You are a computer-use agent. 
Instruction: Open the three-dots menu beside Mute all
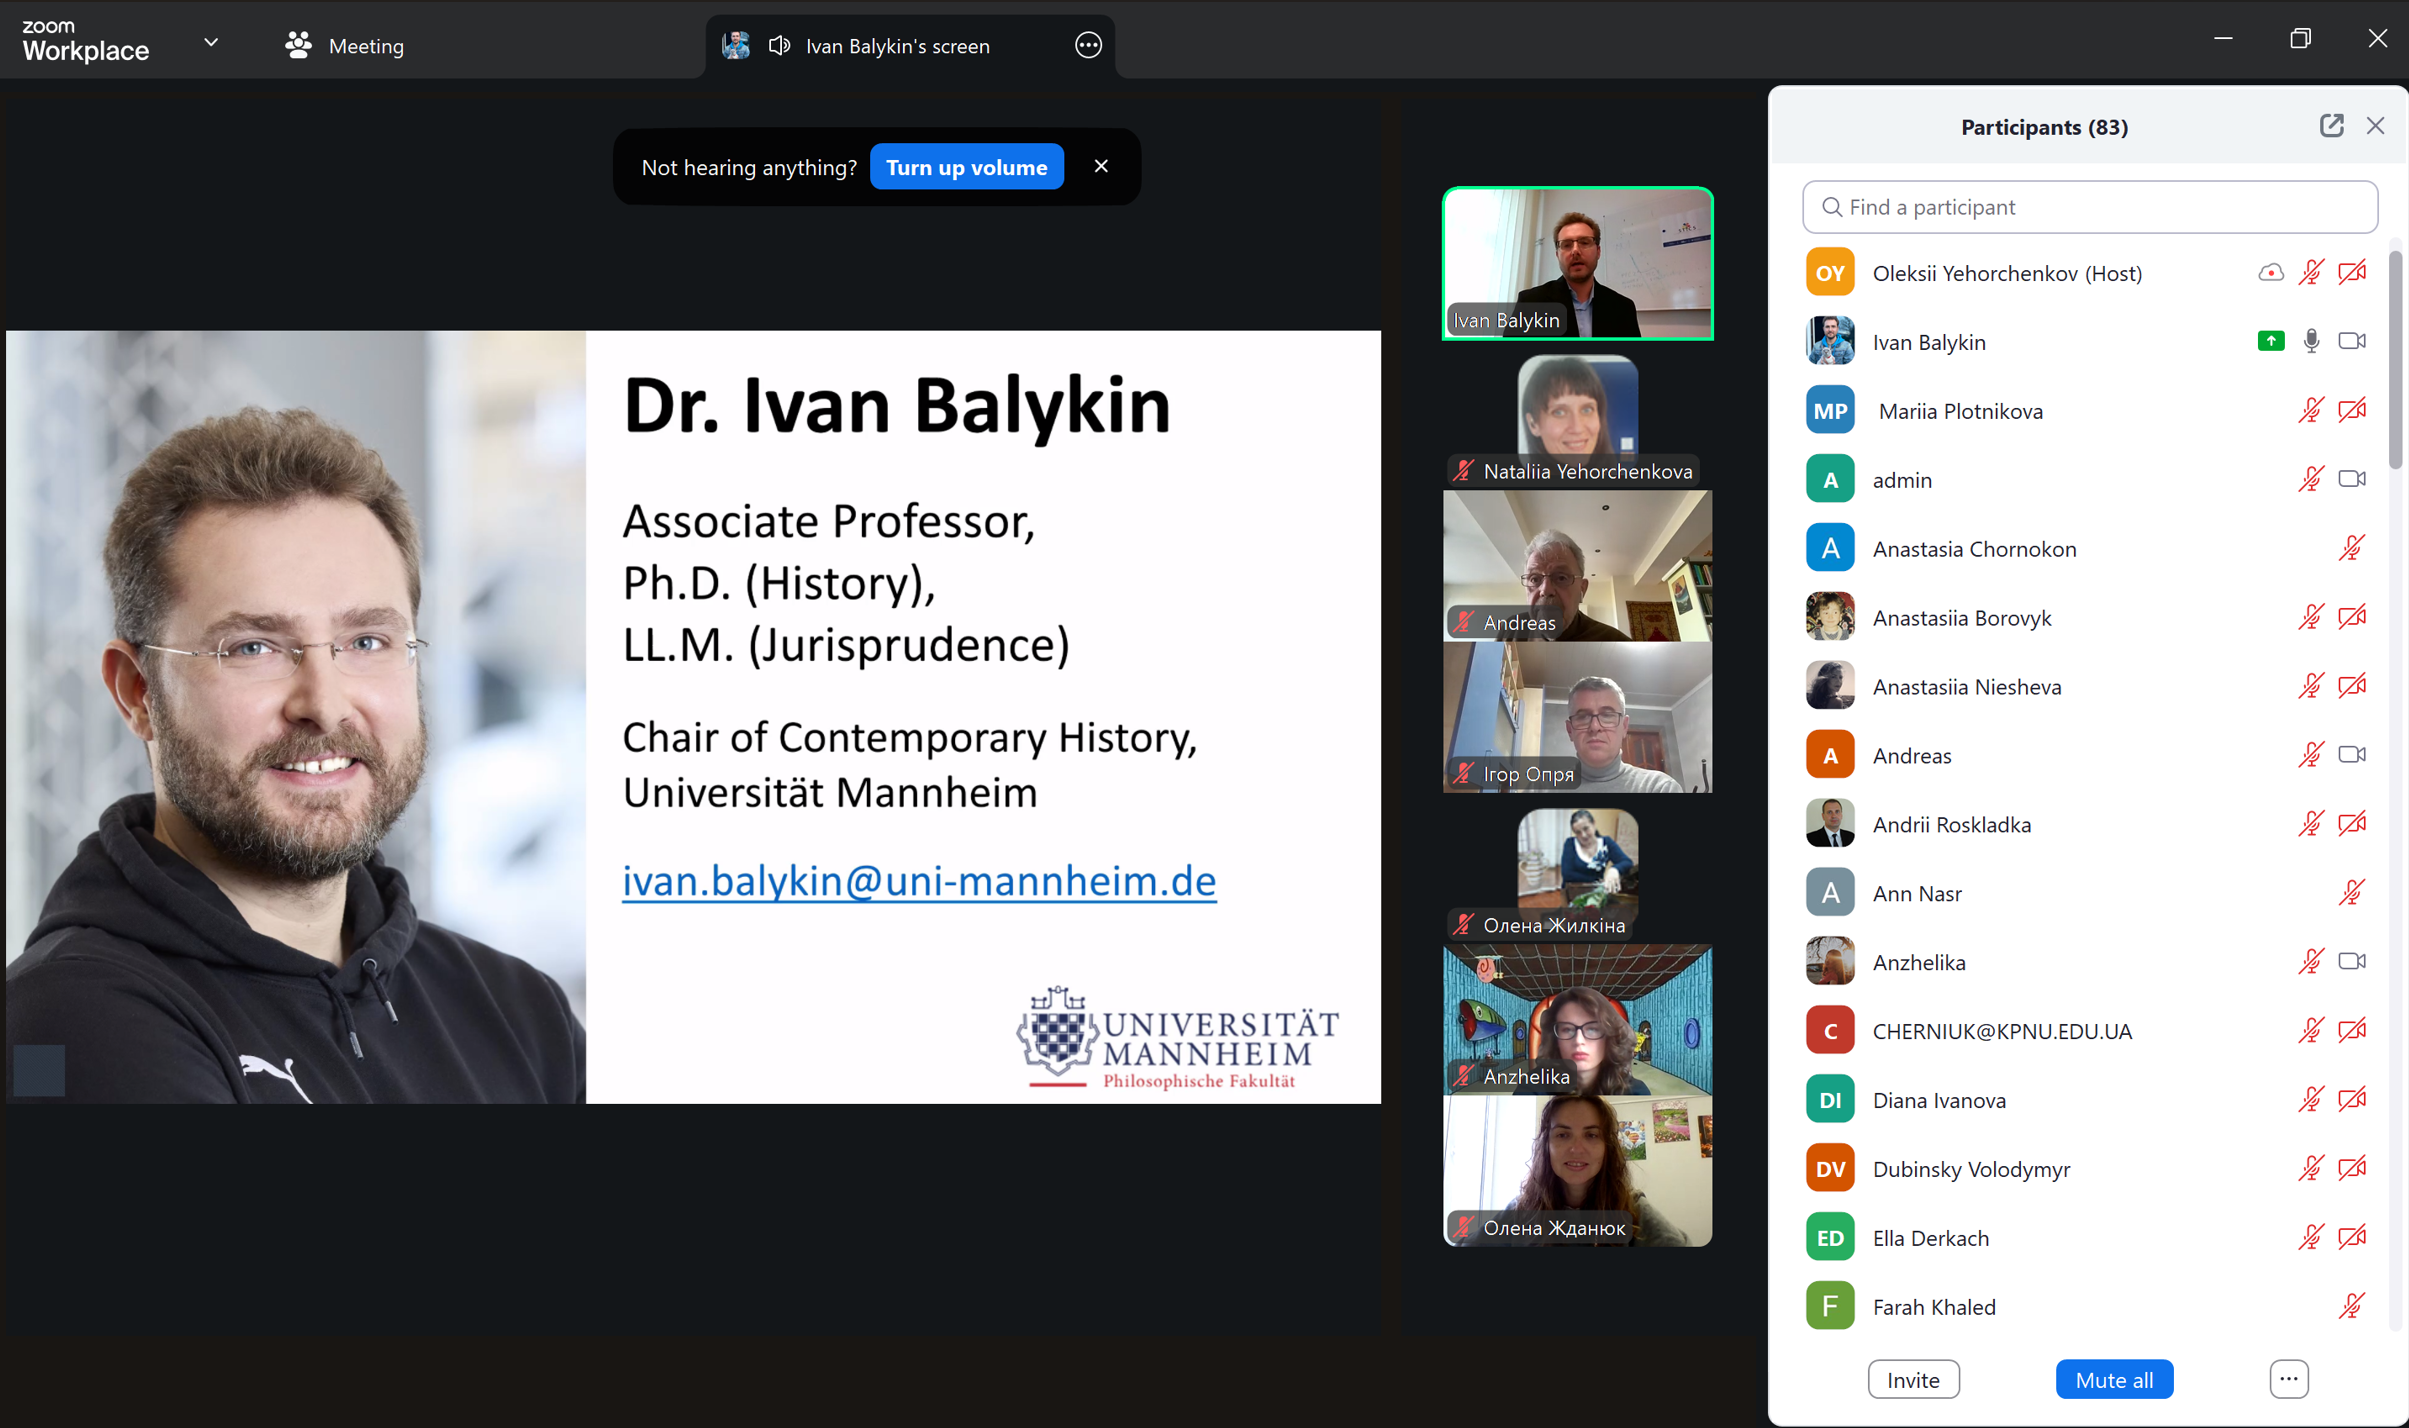coord(2288,1379)
